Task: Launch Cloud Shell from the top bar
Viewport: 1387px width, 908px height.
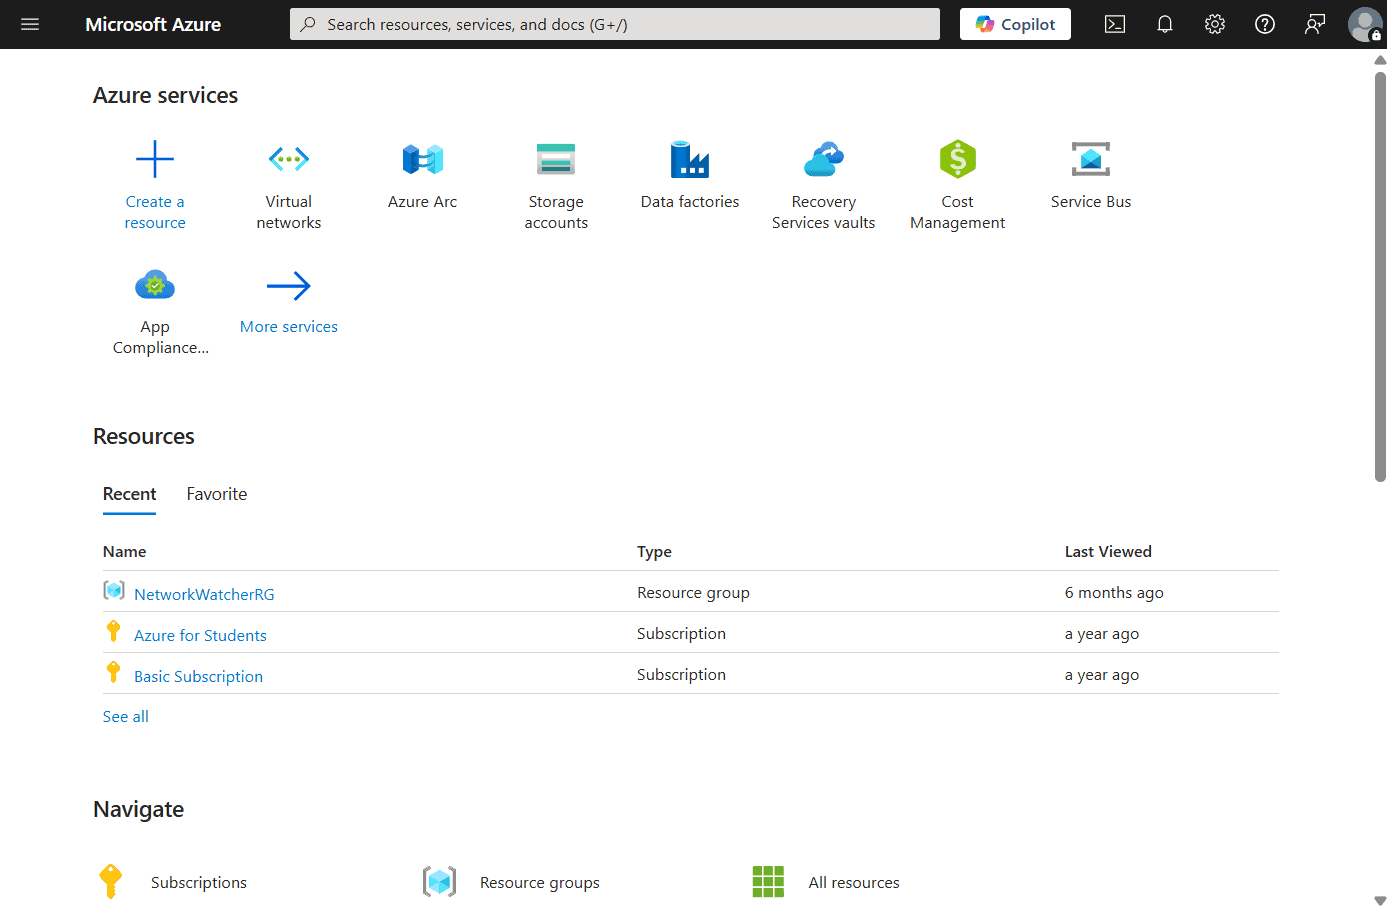Action: (1115, 24)
